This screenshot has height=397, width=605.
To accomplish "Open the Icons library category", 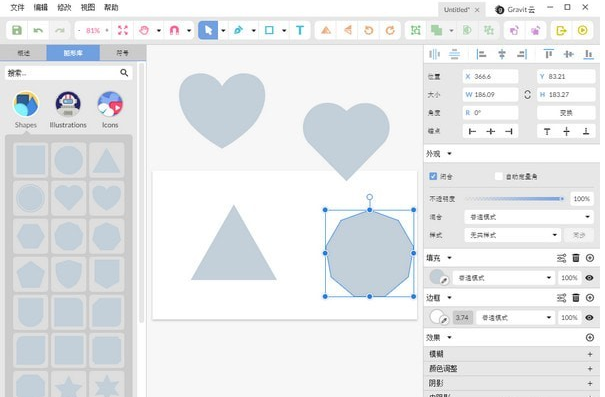I will [110, 110].
